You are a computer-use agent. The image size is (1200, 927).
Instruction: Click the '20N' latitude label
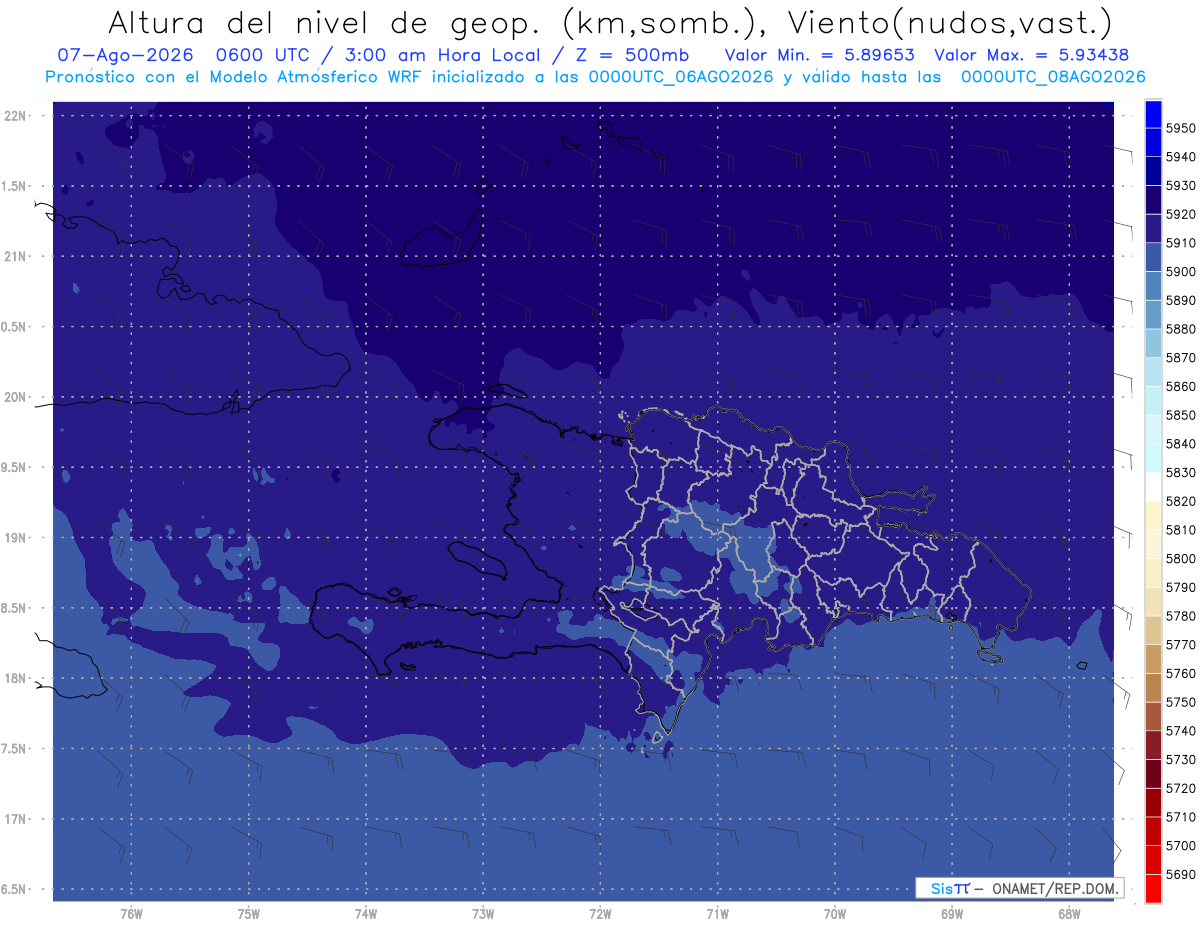point(17,397)
